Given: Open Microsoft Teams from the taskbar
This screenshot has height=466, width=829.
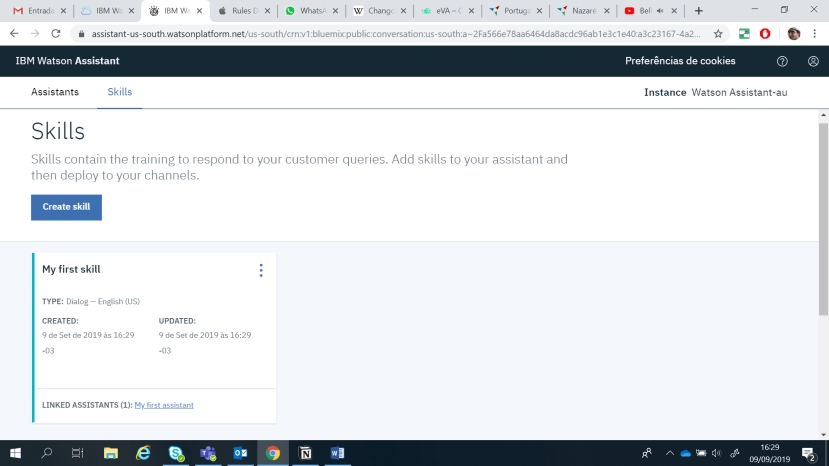Looking at the screenshot, I should click(208, 453).
